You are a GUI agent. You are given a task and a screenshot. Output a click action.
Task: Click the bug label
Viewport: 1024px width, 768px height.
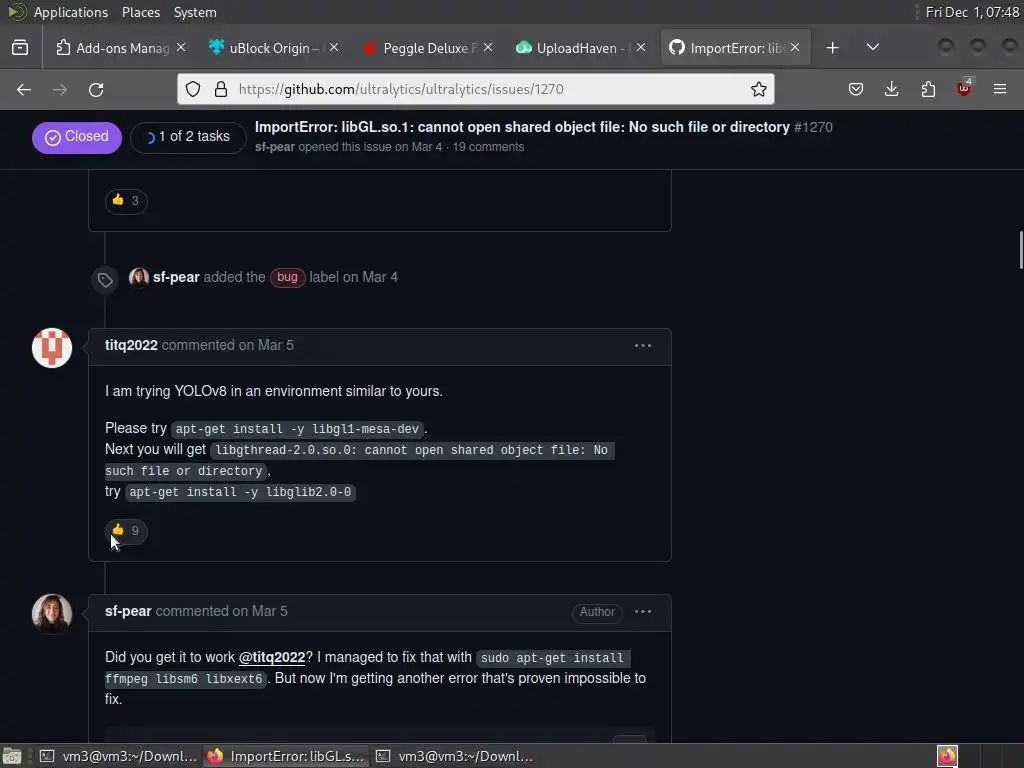287,277
